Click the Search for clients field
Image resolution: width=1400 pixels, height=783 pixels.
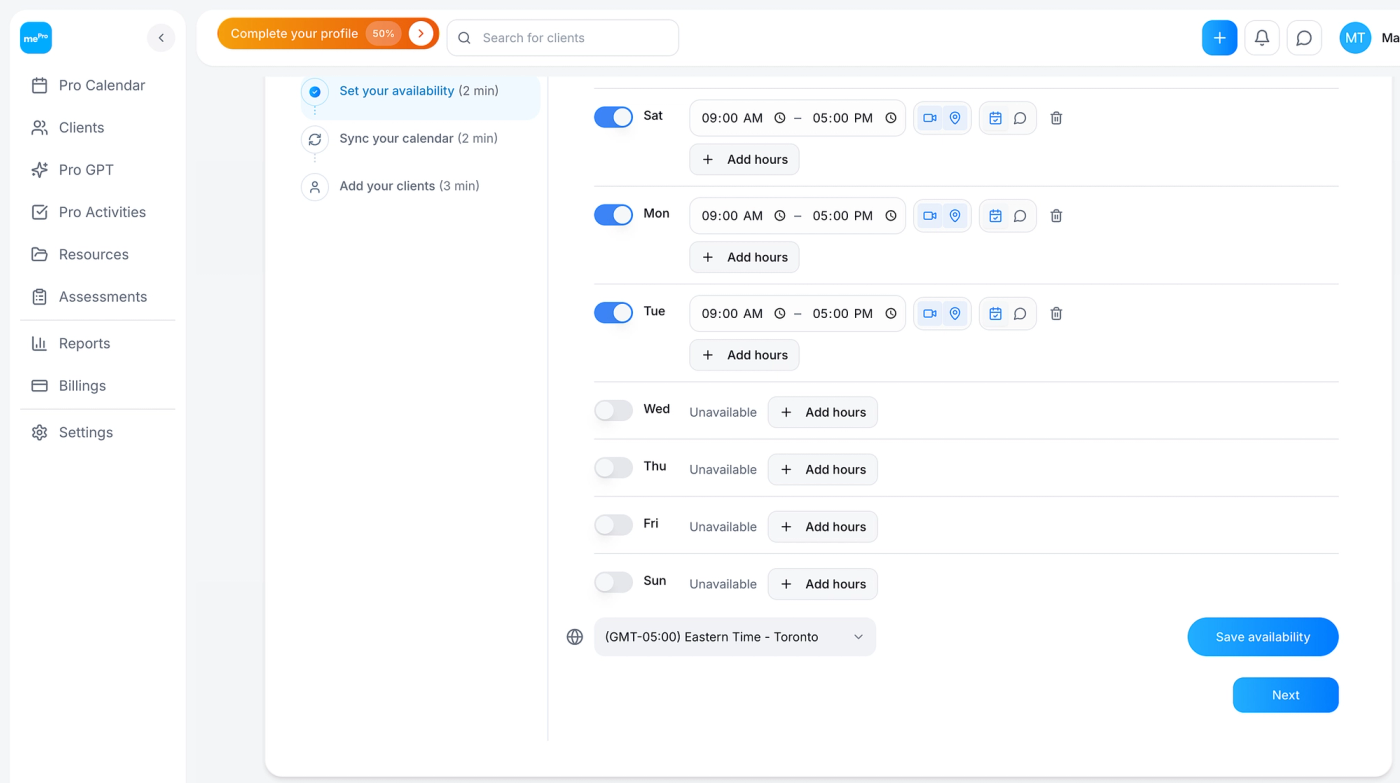(563, 38)
